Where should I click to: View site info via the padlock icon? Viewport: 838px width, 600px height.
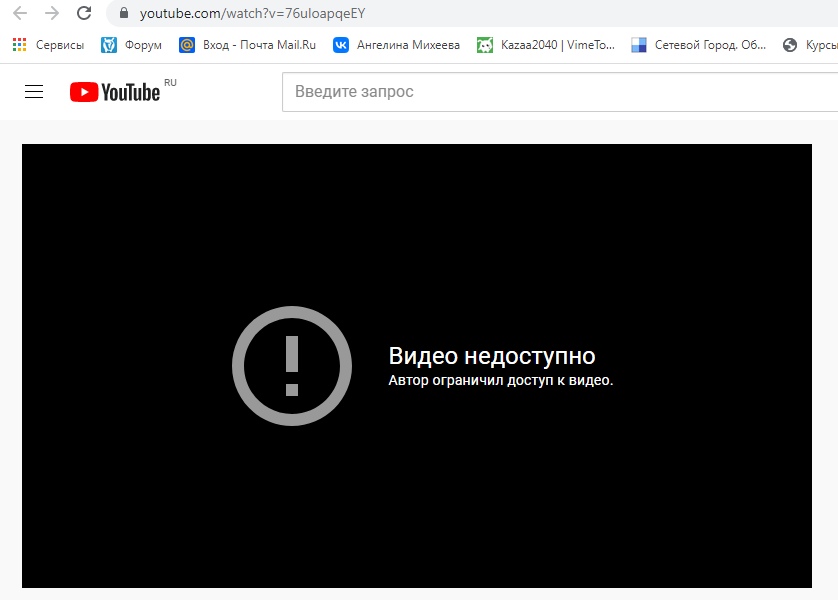[124, 14]
